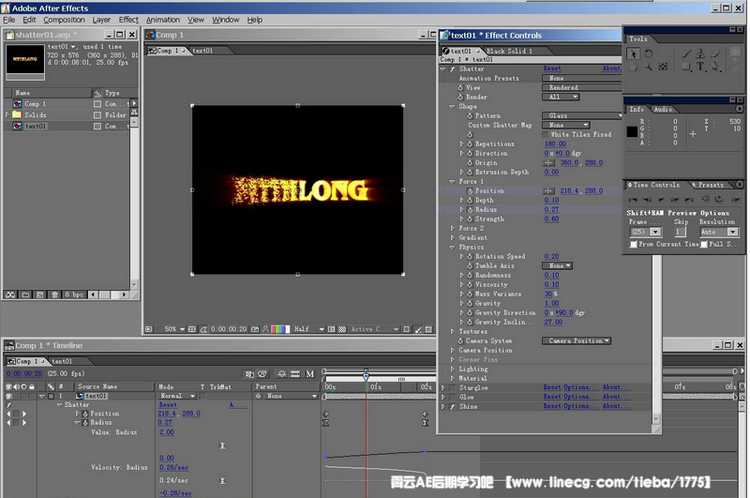Toggle title-action safe guides in Comp viewer

tap(192, 329)
